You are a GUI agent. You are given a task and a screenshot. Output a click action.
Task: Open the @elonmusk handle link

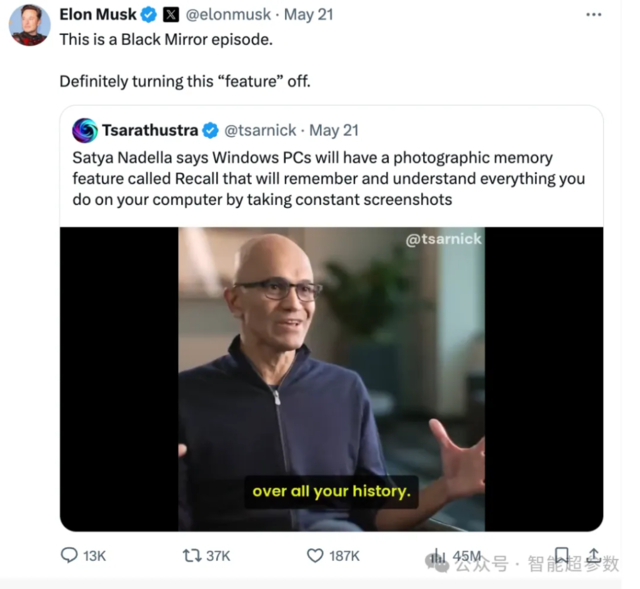pos(228,15)
